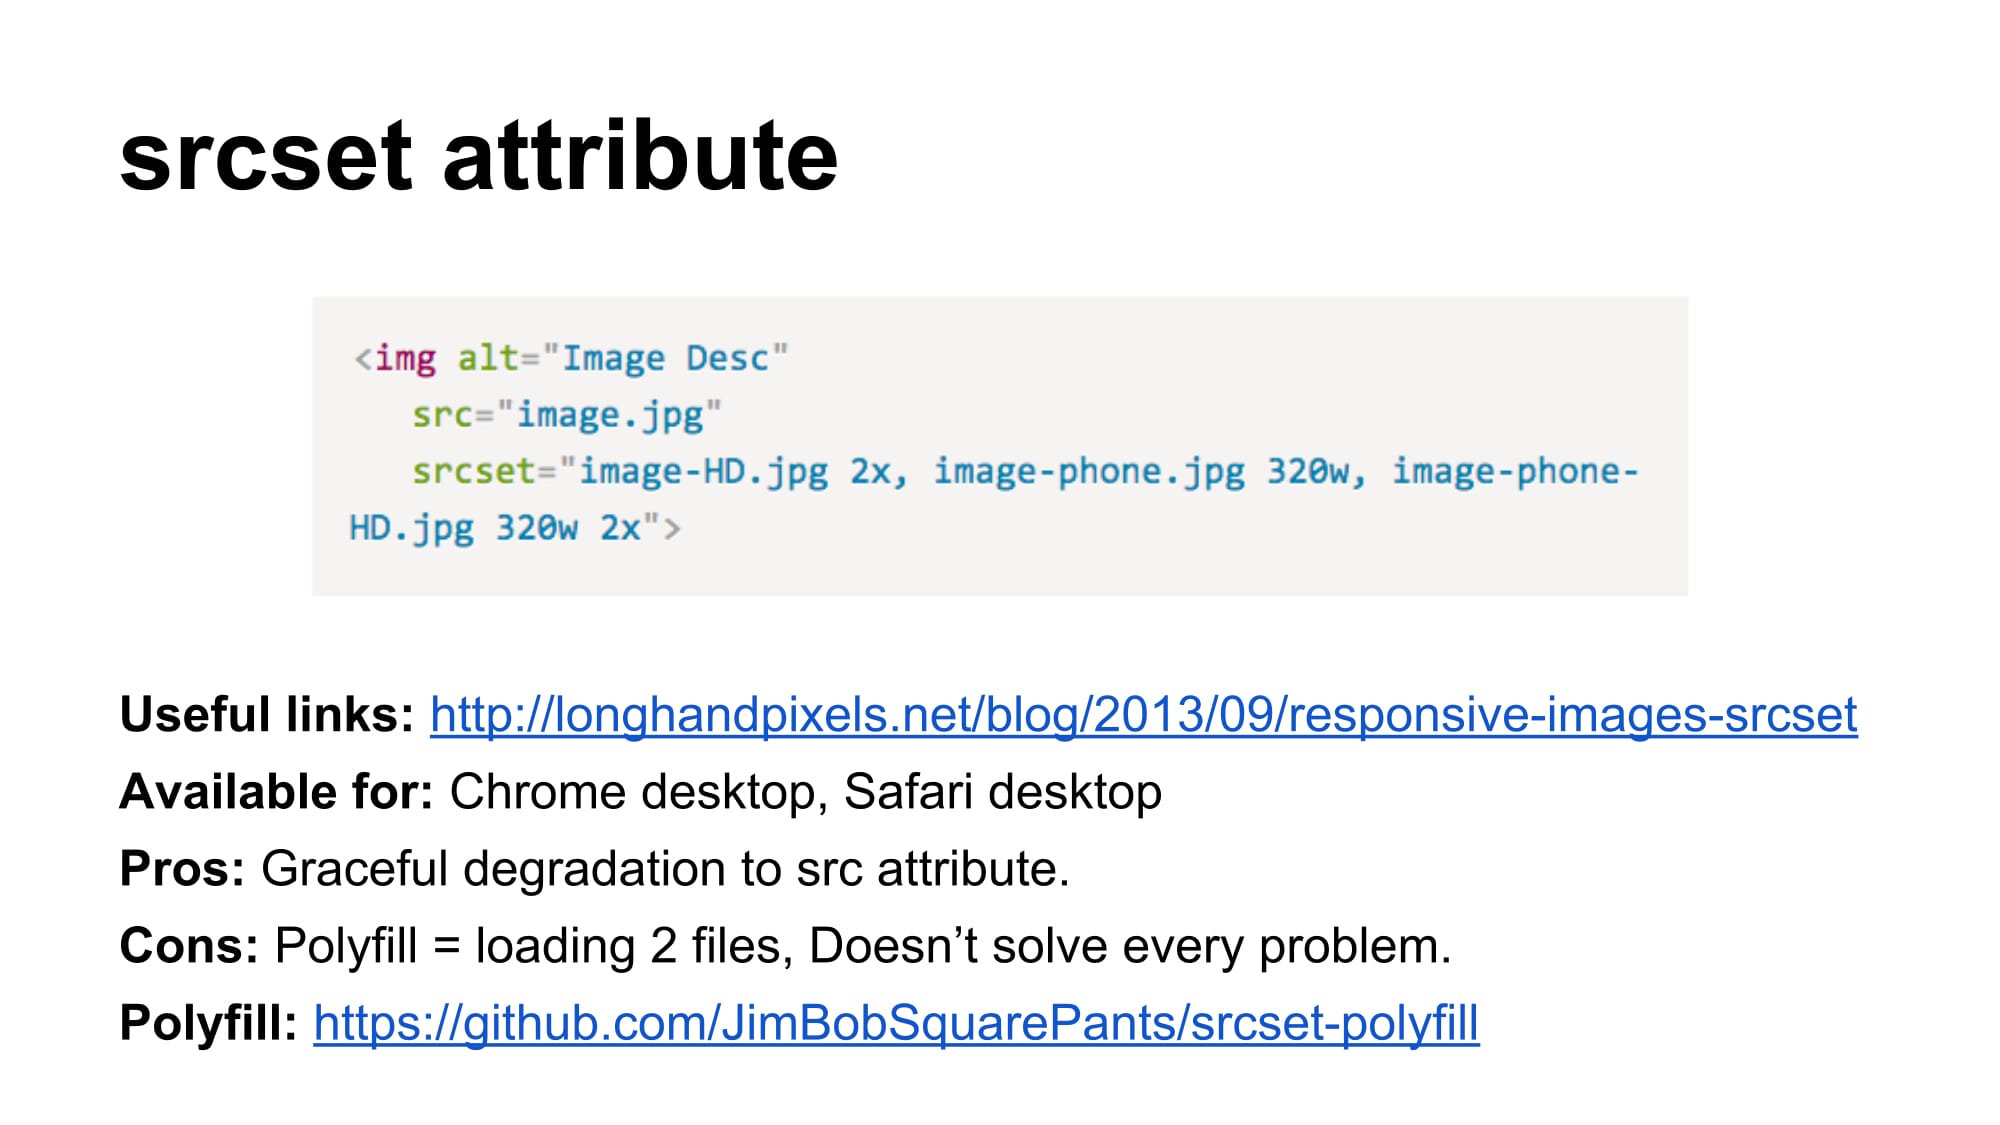Click the srcset attribute name in code
The width and height of the screenshot is (2000, 1125).
point(474,472)
